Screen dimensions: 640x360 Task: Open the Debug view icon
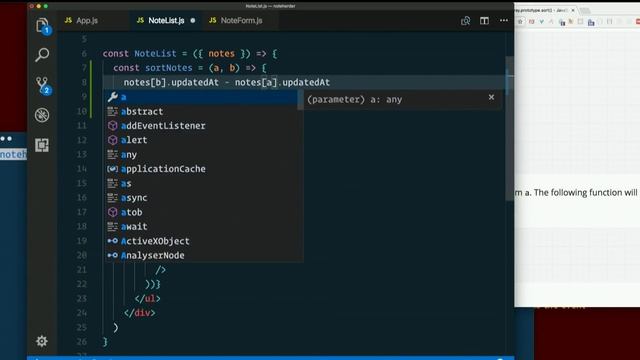tap(42, 115)
